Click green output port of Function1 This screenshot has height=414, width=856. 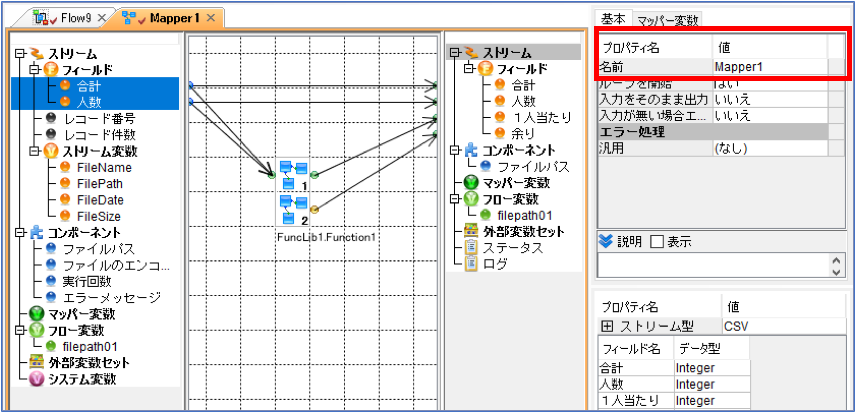tap(315, 175)
